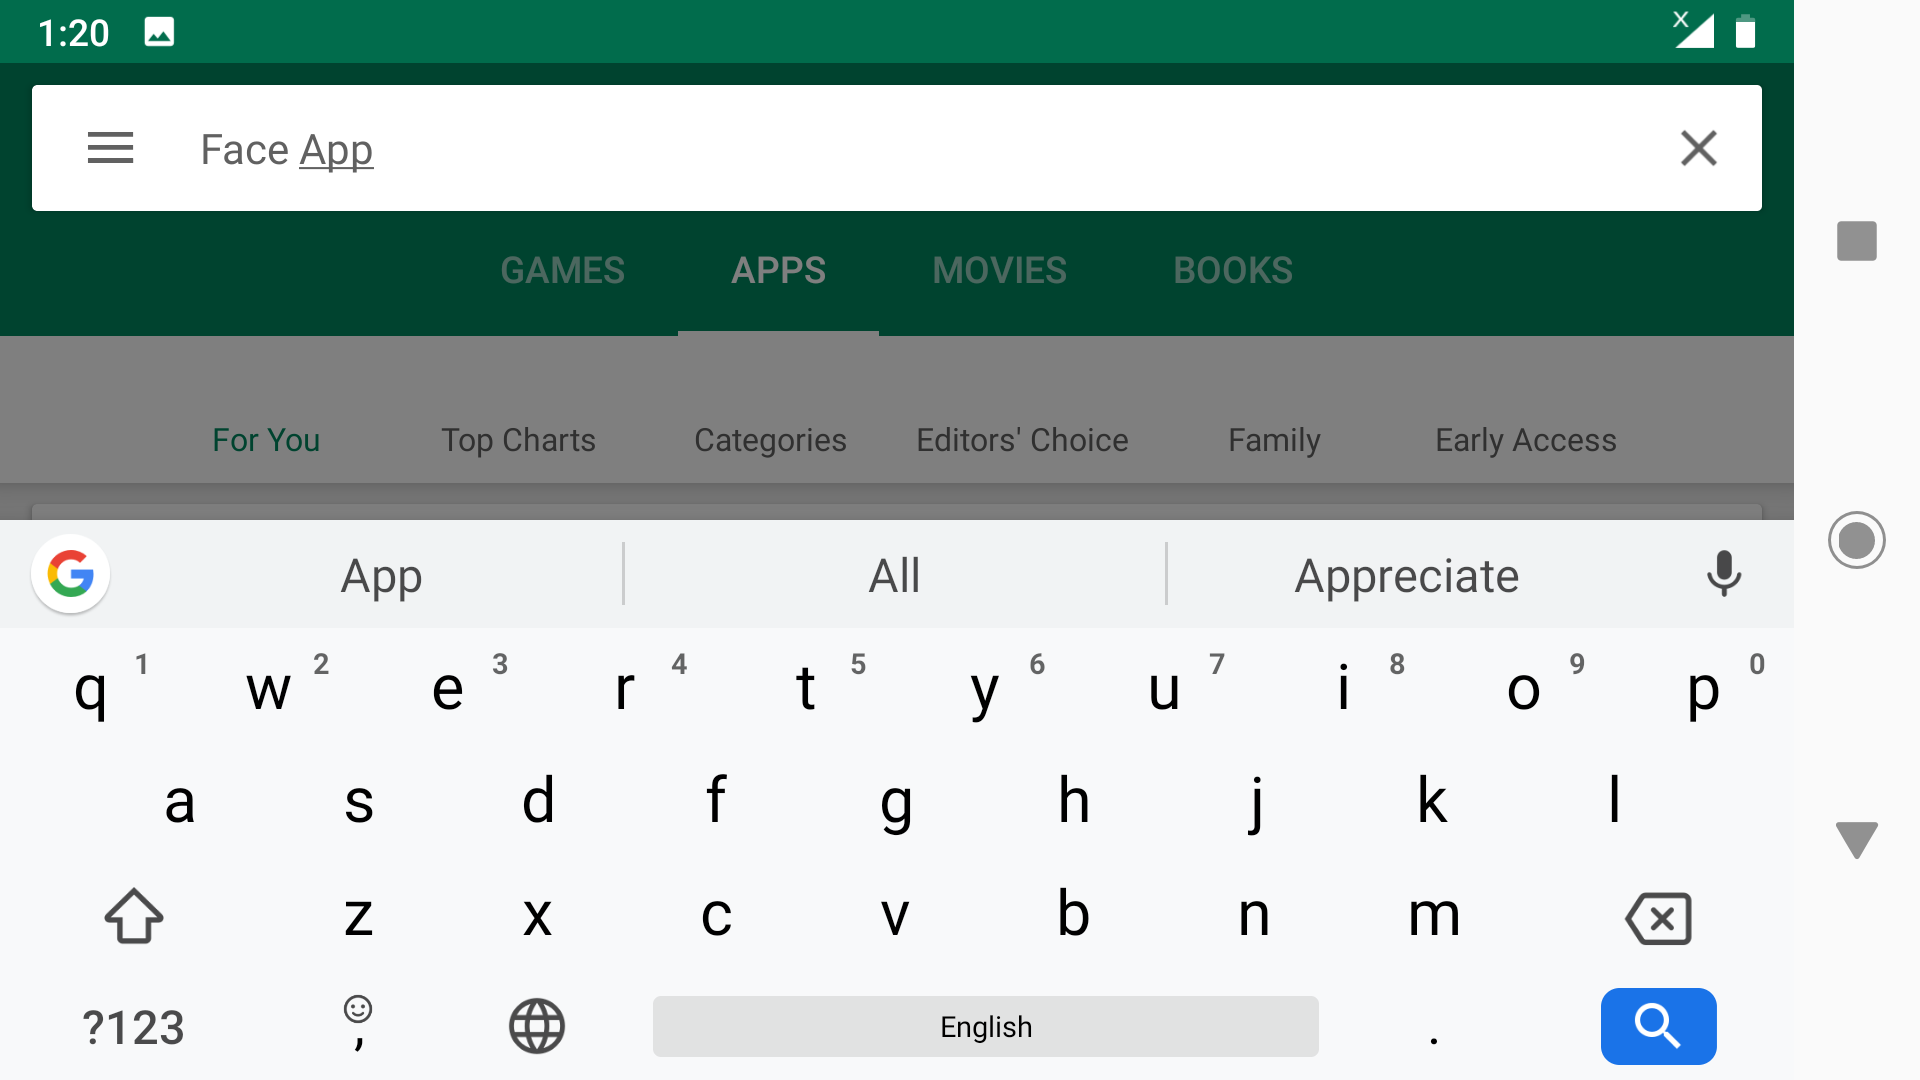
Task: Tap the letter t key
Action: 806,688
